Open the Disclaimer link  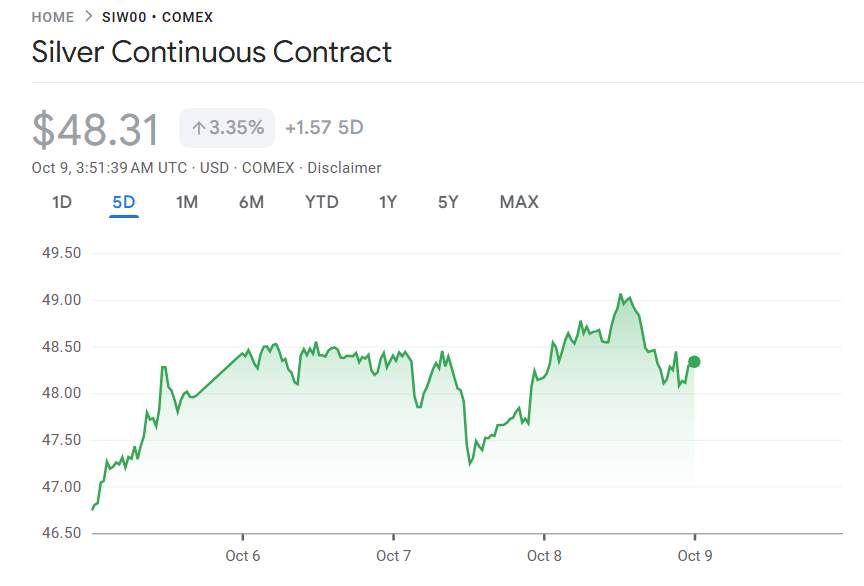click(x=344, y=168)
